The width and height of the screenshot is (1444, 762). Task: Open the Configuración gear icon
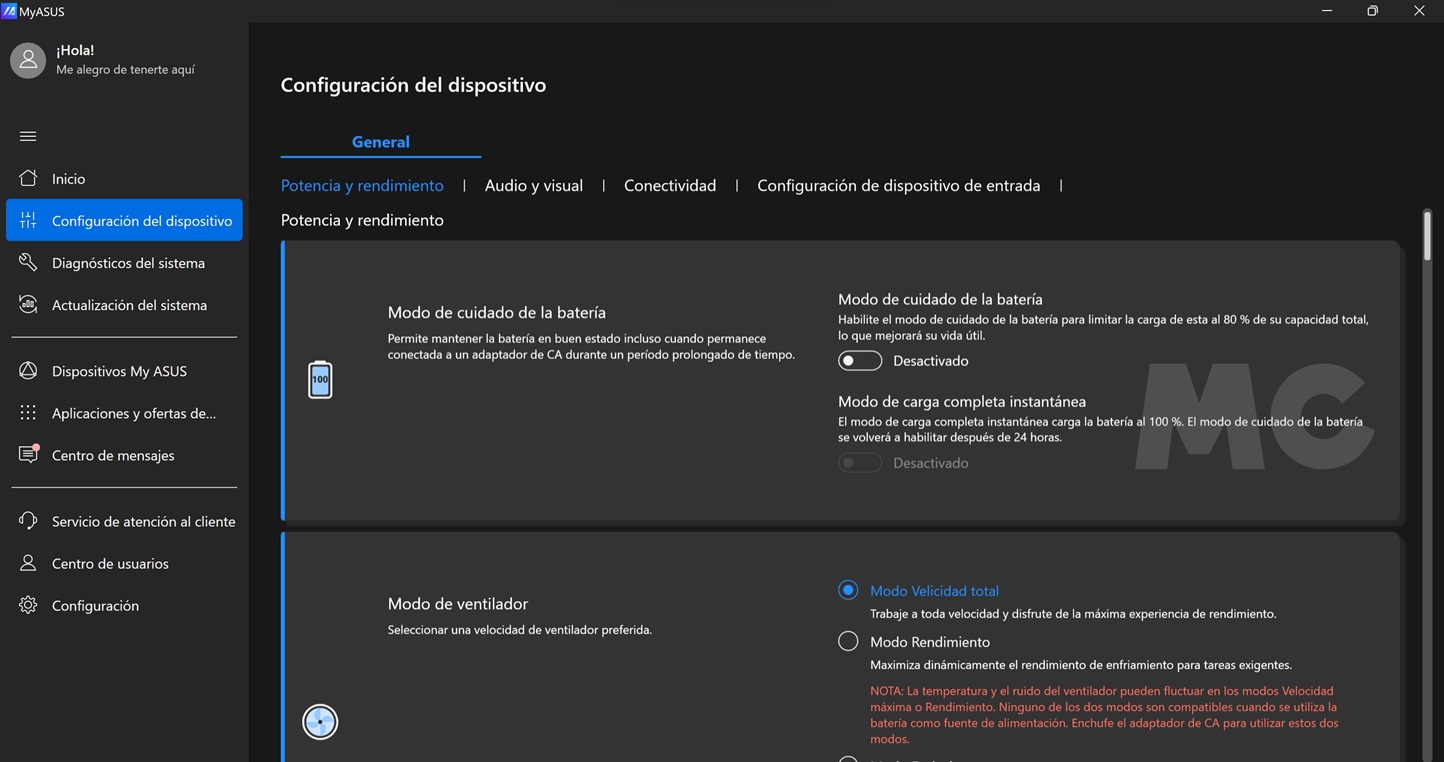point(28,605)
